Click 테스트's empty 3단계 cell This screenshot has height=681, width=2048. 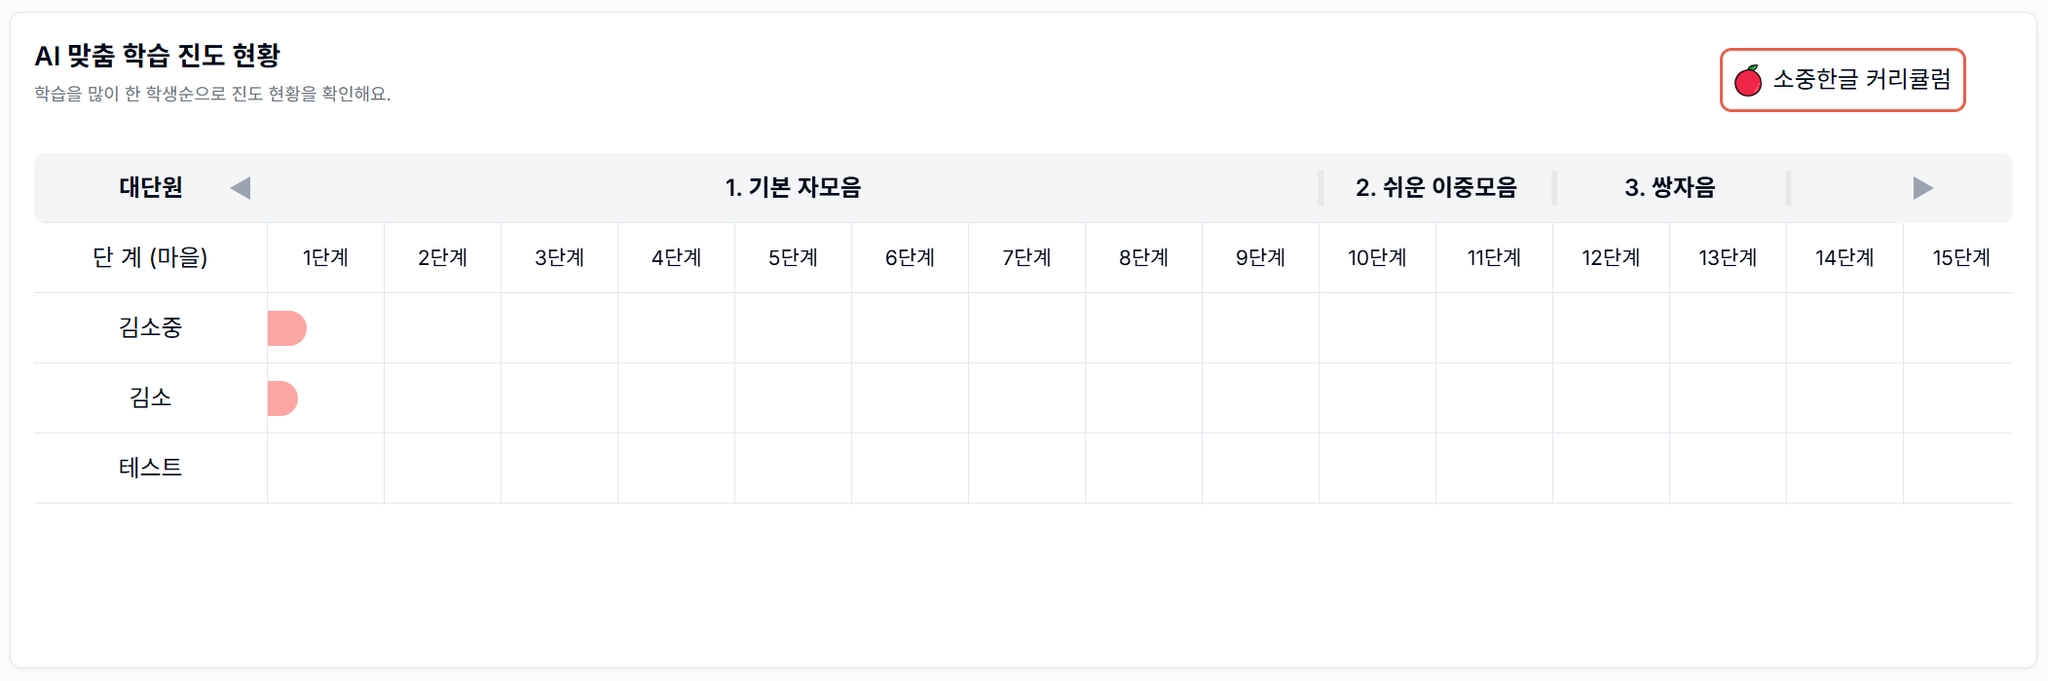(x=559, y=468)
